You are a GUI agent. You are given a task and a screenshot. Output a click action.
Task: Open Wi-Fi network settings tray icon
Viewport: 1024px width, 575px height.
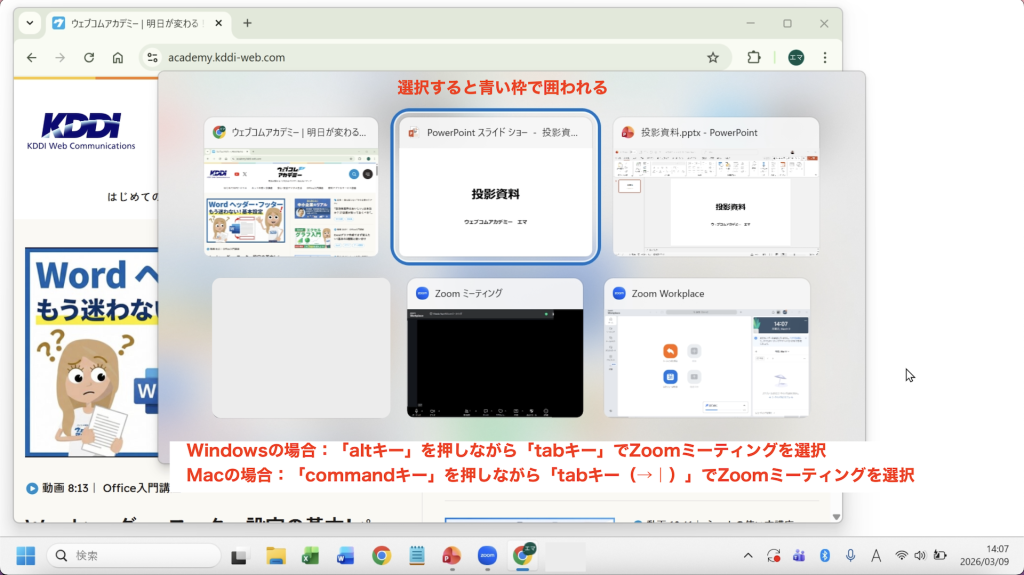point(901,556)
